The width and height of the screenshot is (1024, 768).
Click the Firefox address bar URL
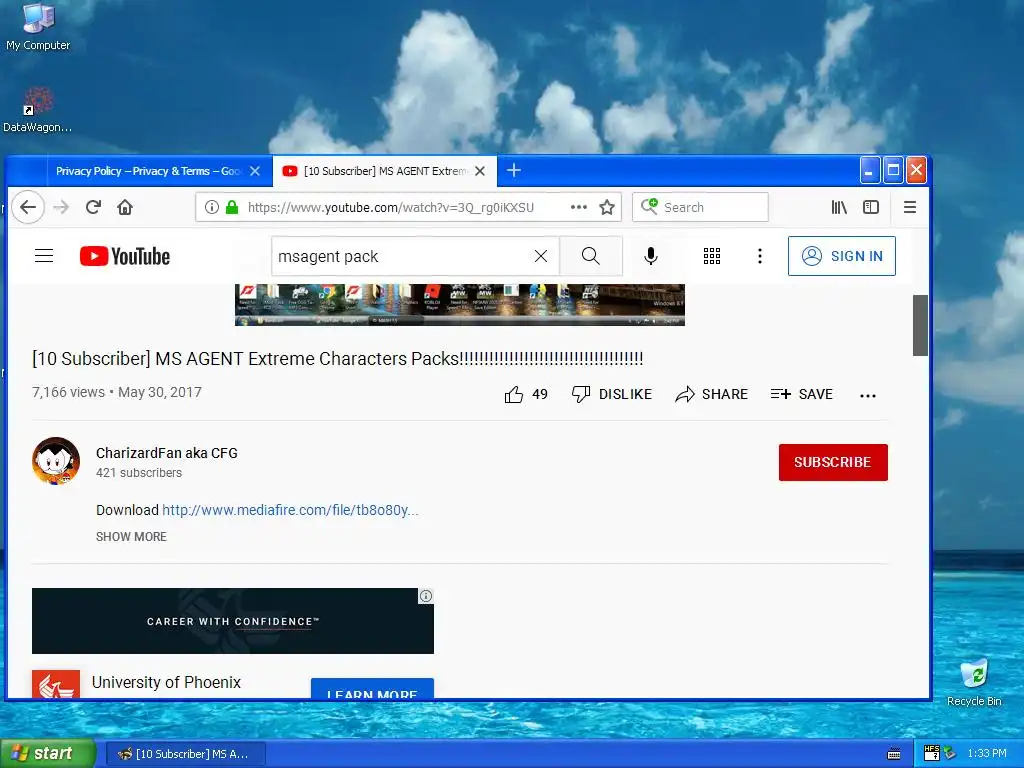pyautogui.click(x=391, y=208)
